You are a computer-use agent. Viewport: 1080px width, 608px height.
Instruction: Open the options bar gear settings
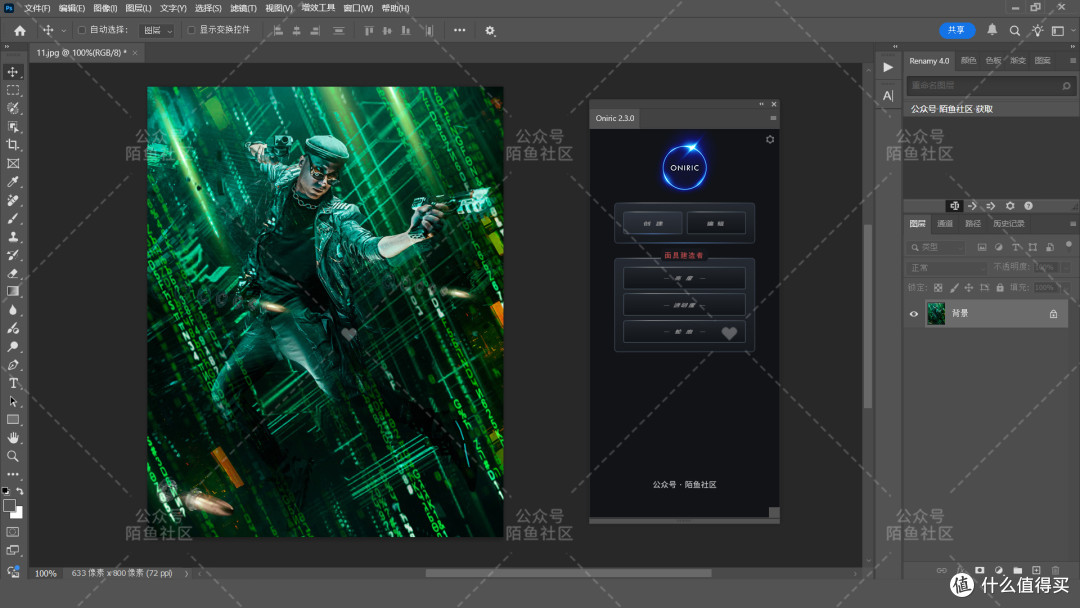click(490, 30)
